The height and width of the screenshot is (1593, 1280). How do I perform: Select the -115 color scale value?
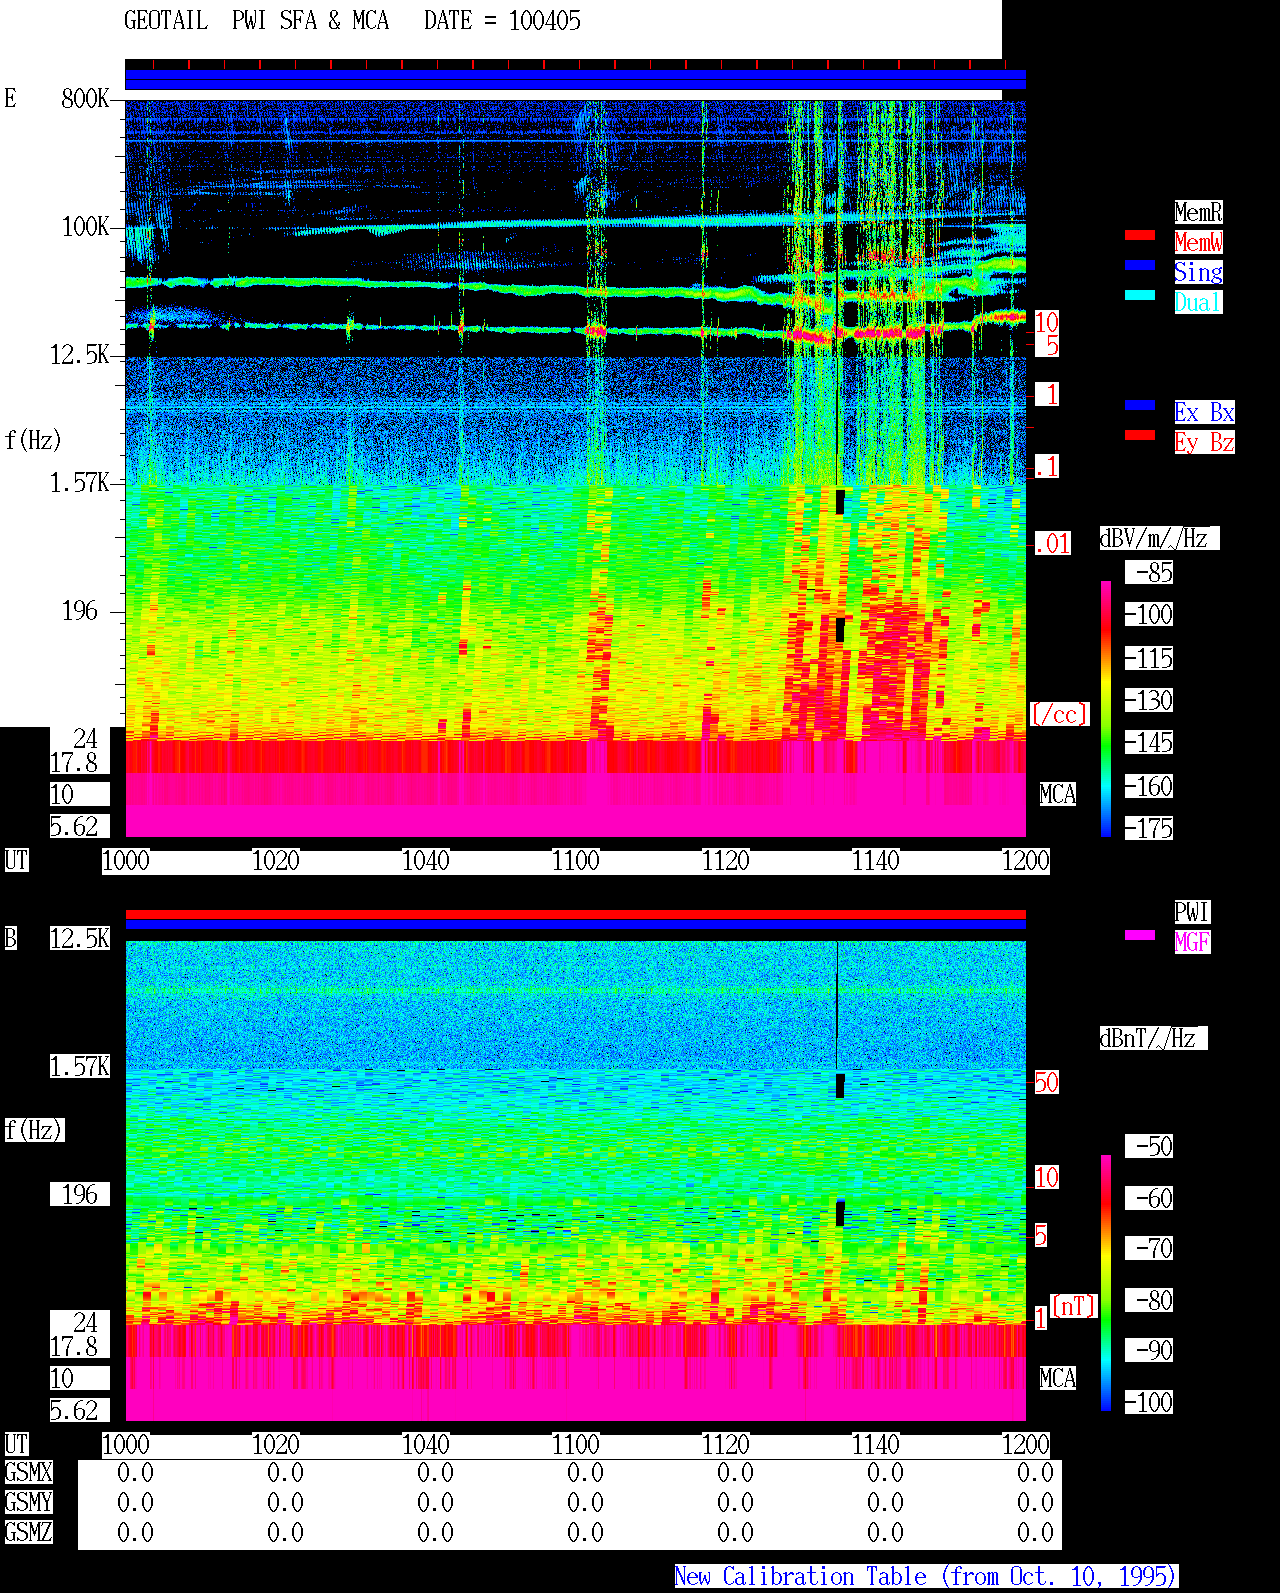point(1150,658)
